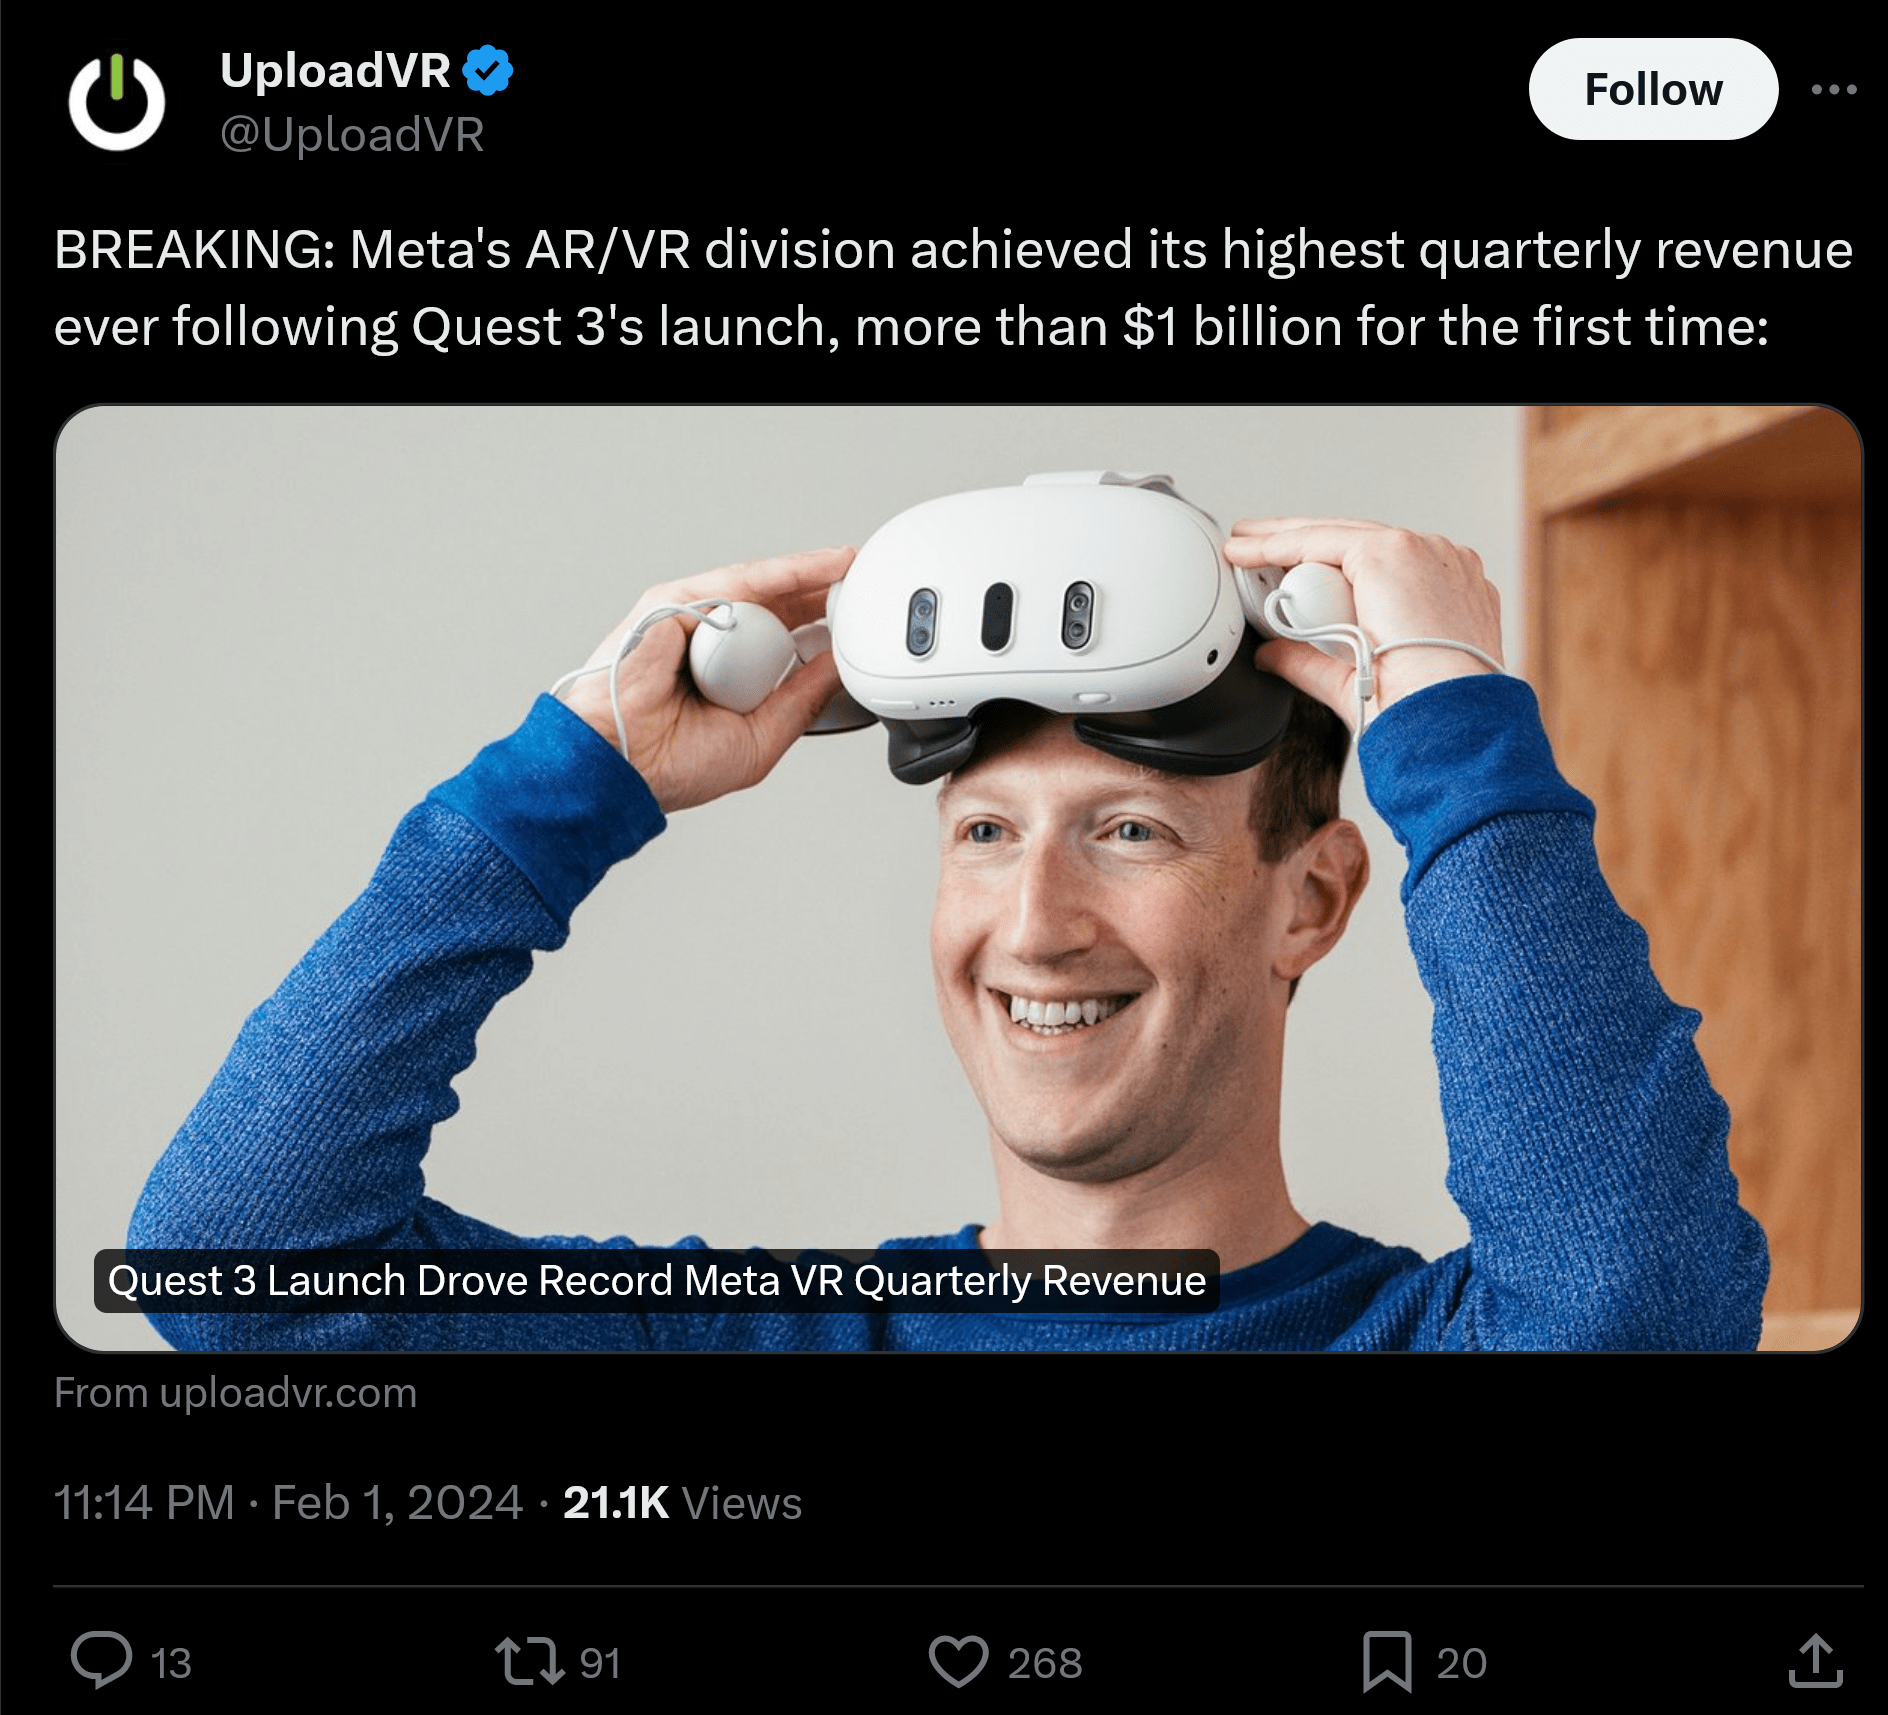This screenshot has width=1888, height=1715.
Task: Open the From uploadvr.com source link
Action: point(235,1393)
